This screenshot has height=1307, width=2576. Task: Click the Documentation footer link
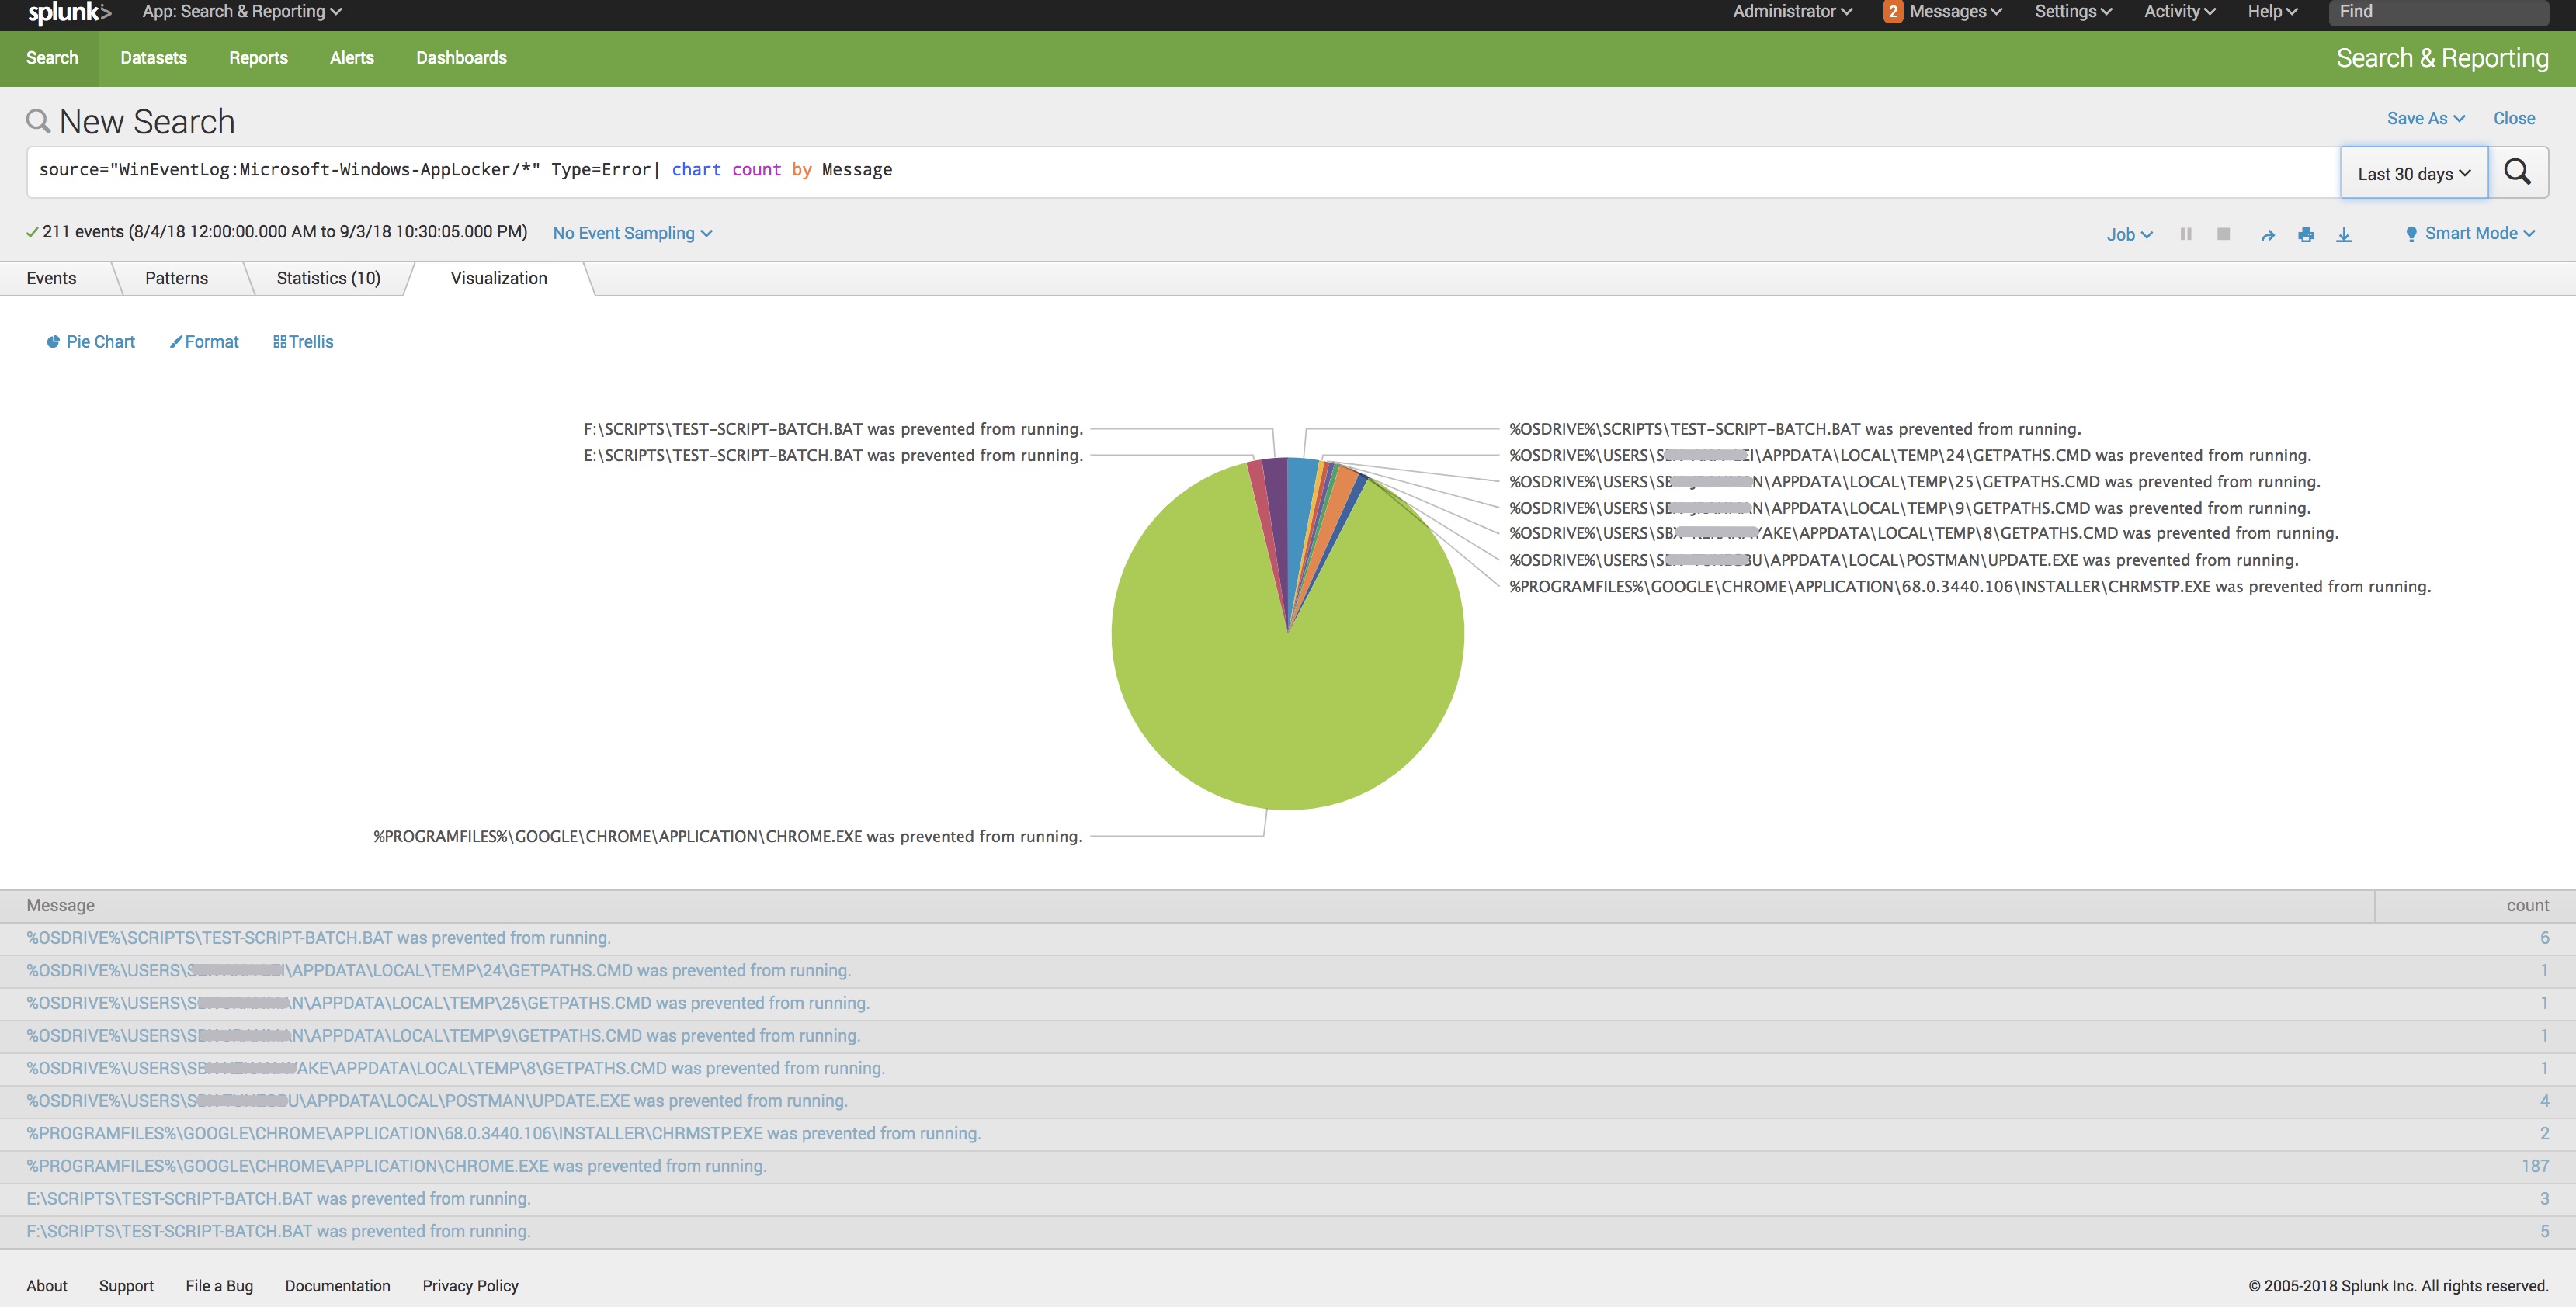(x=337, y=1286)
